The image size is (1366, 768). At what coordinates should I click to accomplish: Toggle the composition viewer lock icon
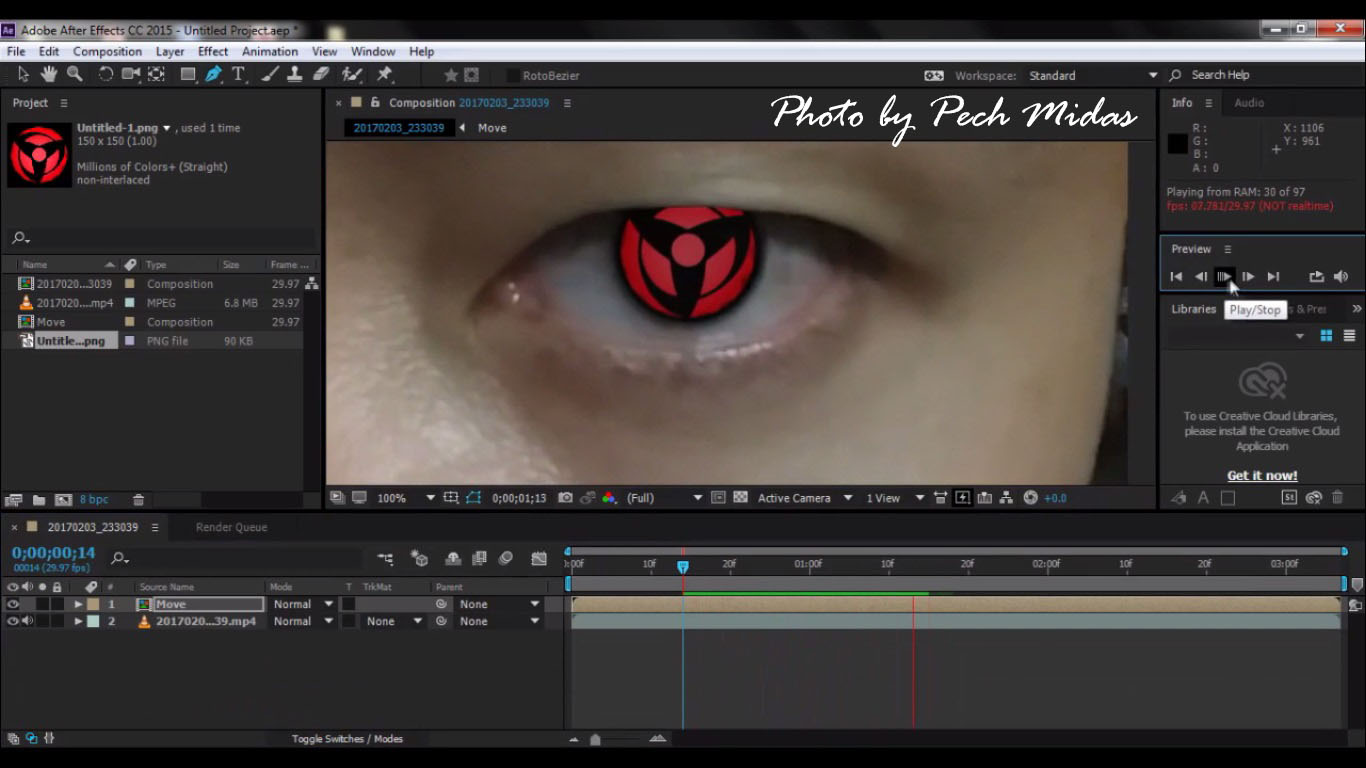[x=376, y=102]
